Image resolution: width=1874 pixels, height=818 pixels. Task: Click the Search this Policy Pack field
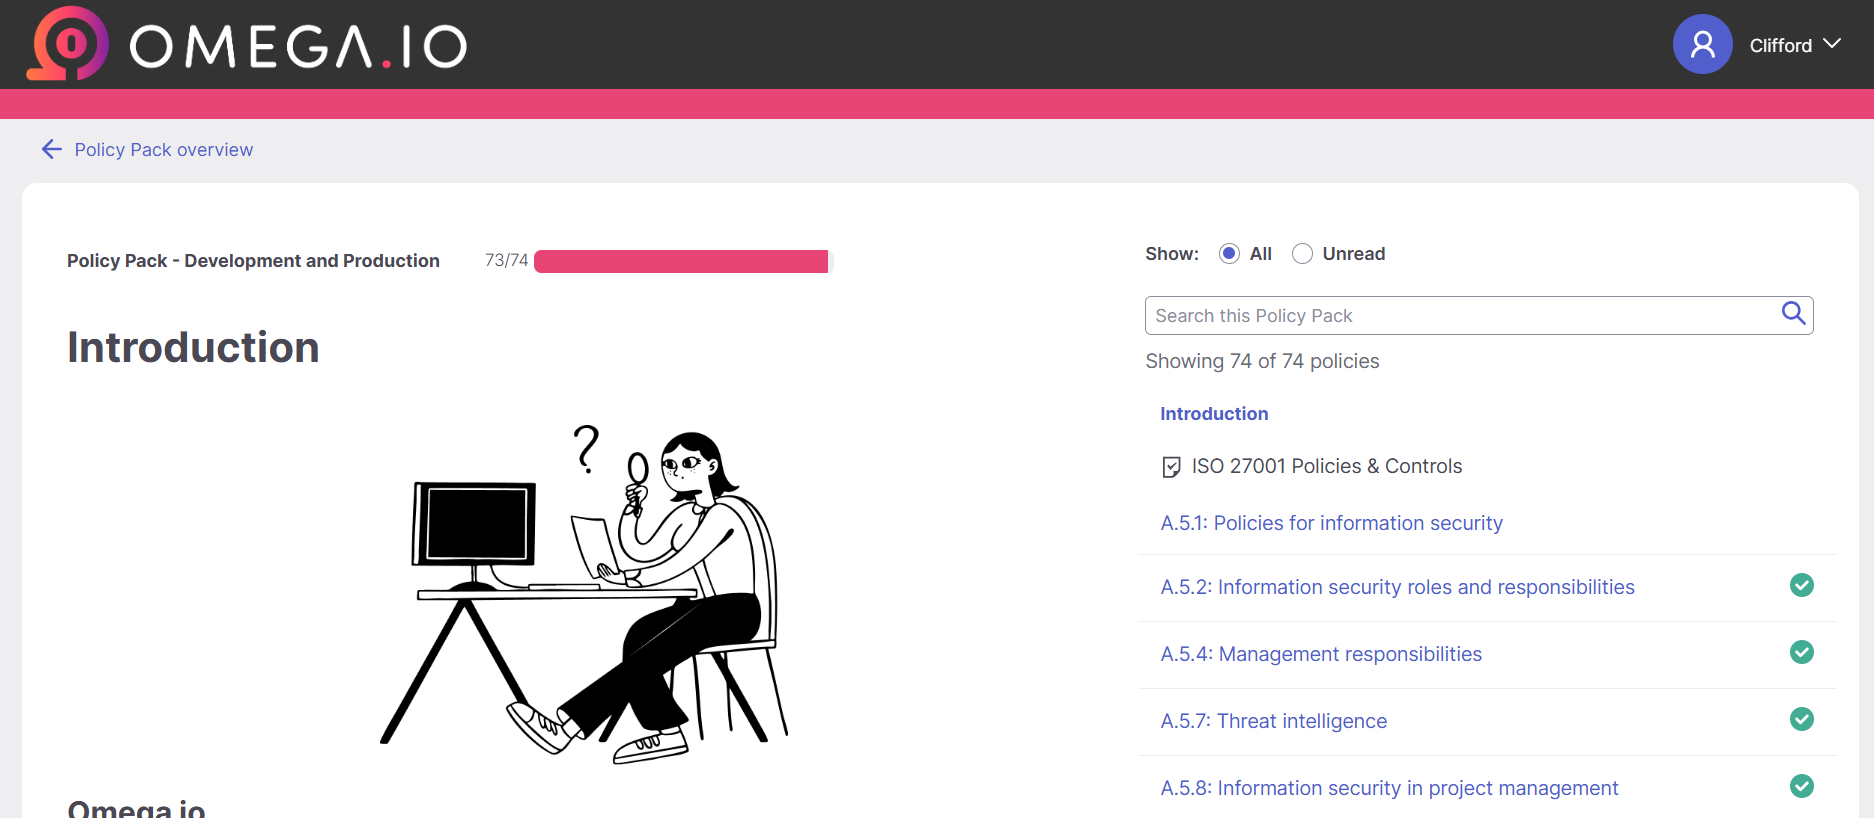coord(1479,315)
